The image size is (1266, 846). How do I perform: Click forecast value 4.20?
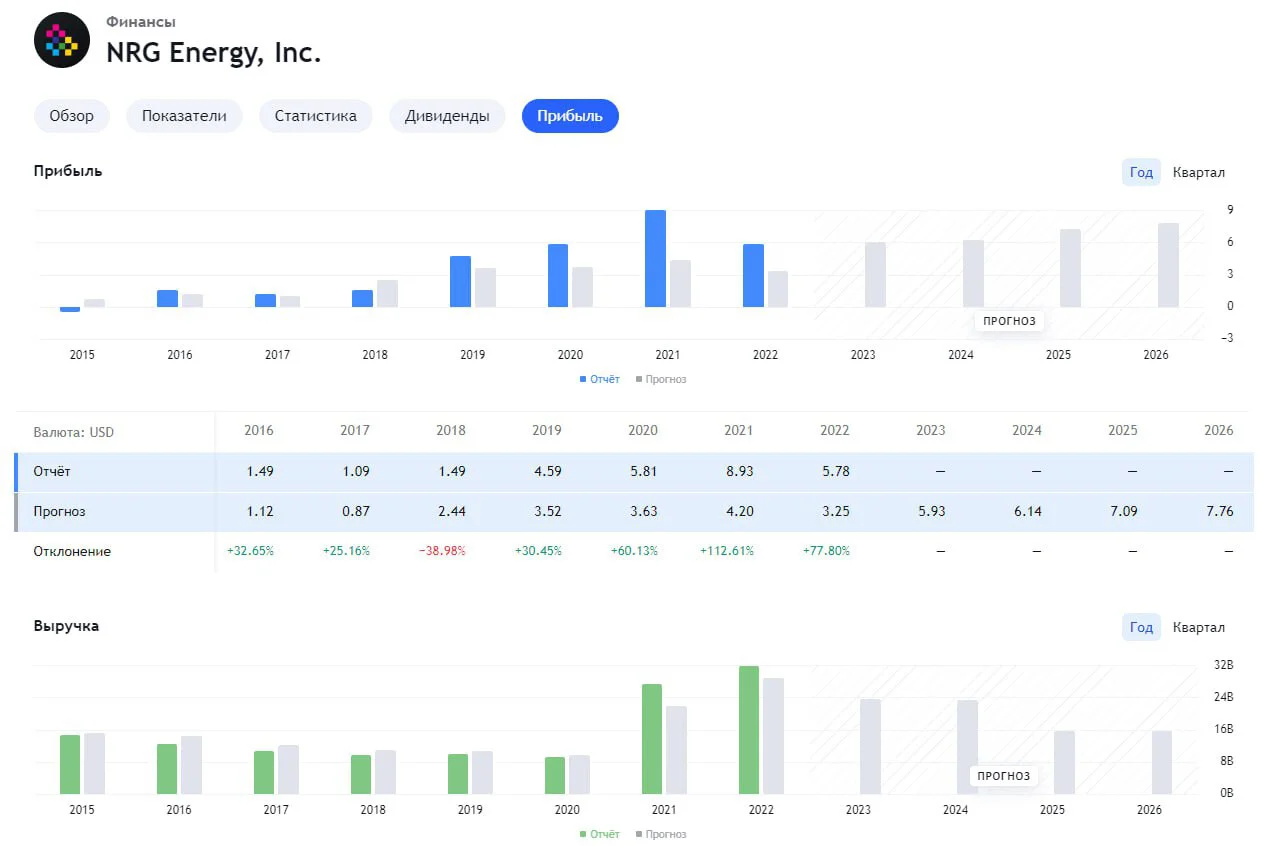739,511
